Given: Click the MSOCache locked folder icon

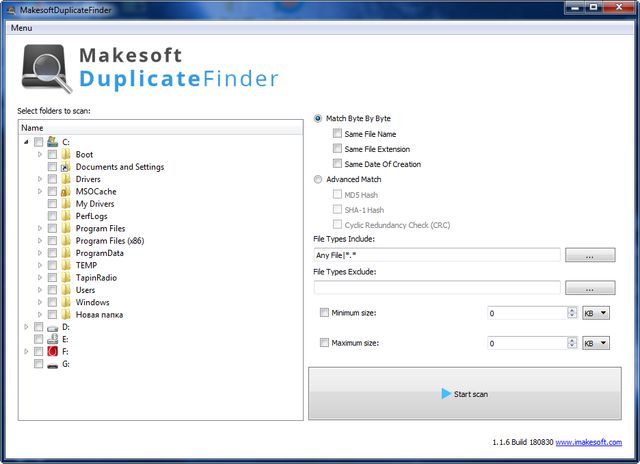Looking at the screenshot, I should 65,191.
